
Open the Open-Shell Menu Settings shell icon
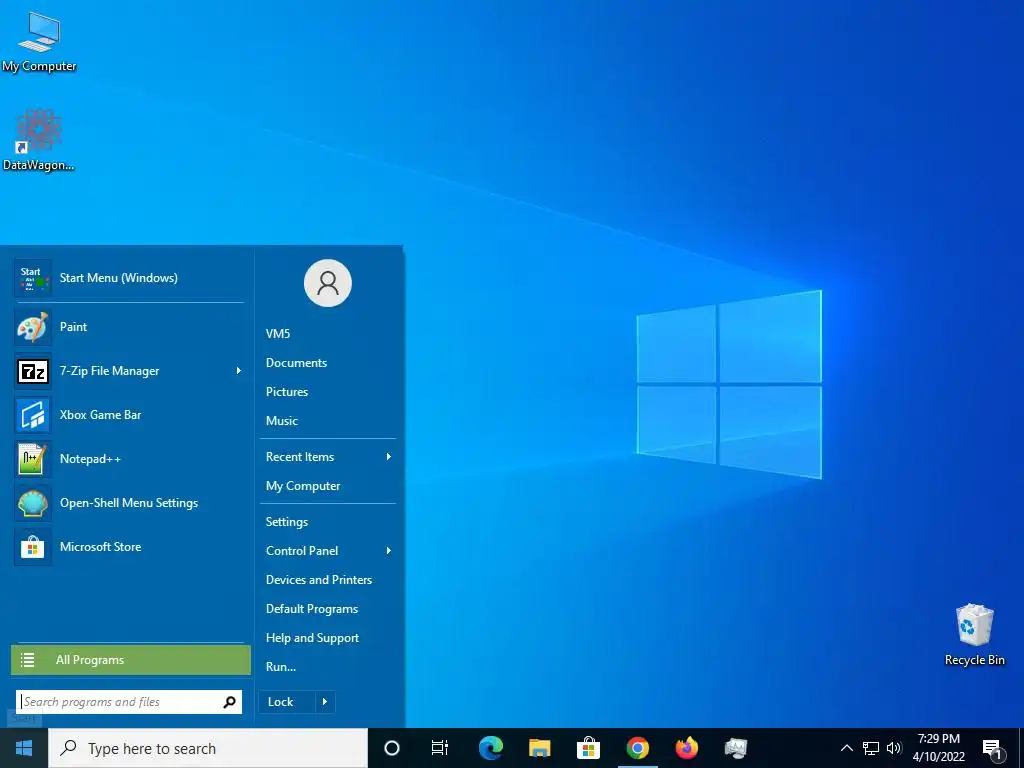point(33,503)
